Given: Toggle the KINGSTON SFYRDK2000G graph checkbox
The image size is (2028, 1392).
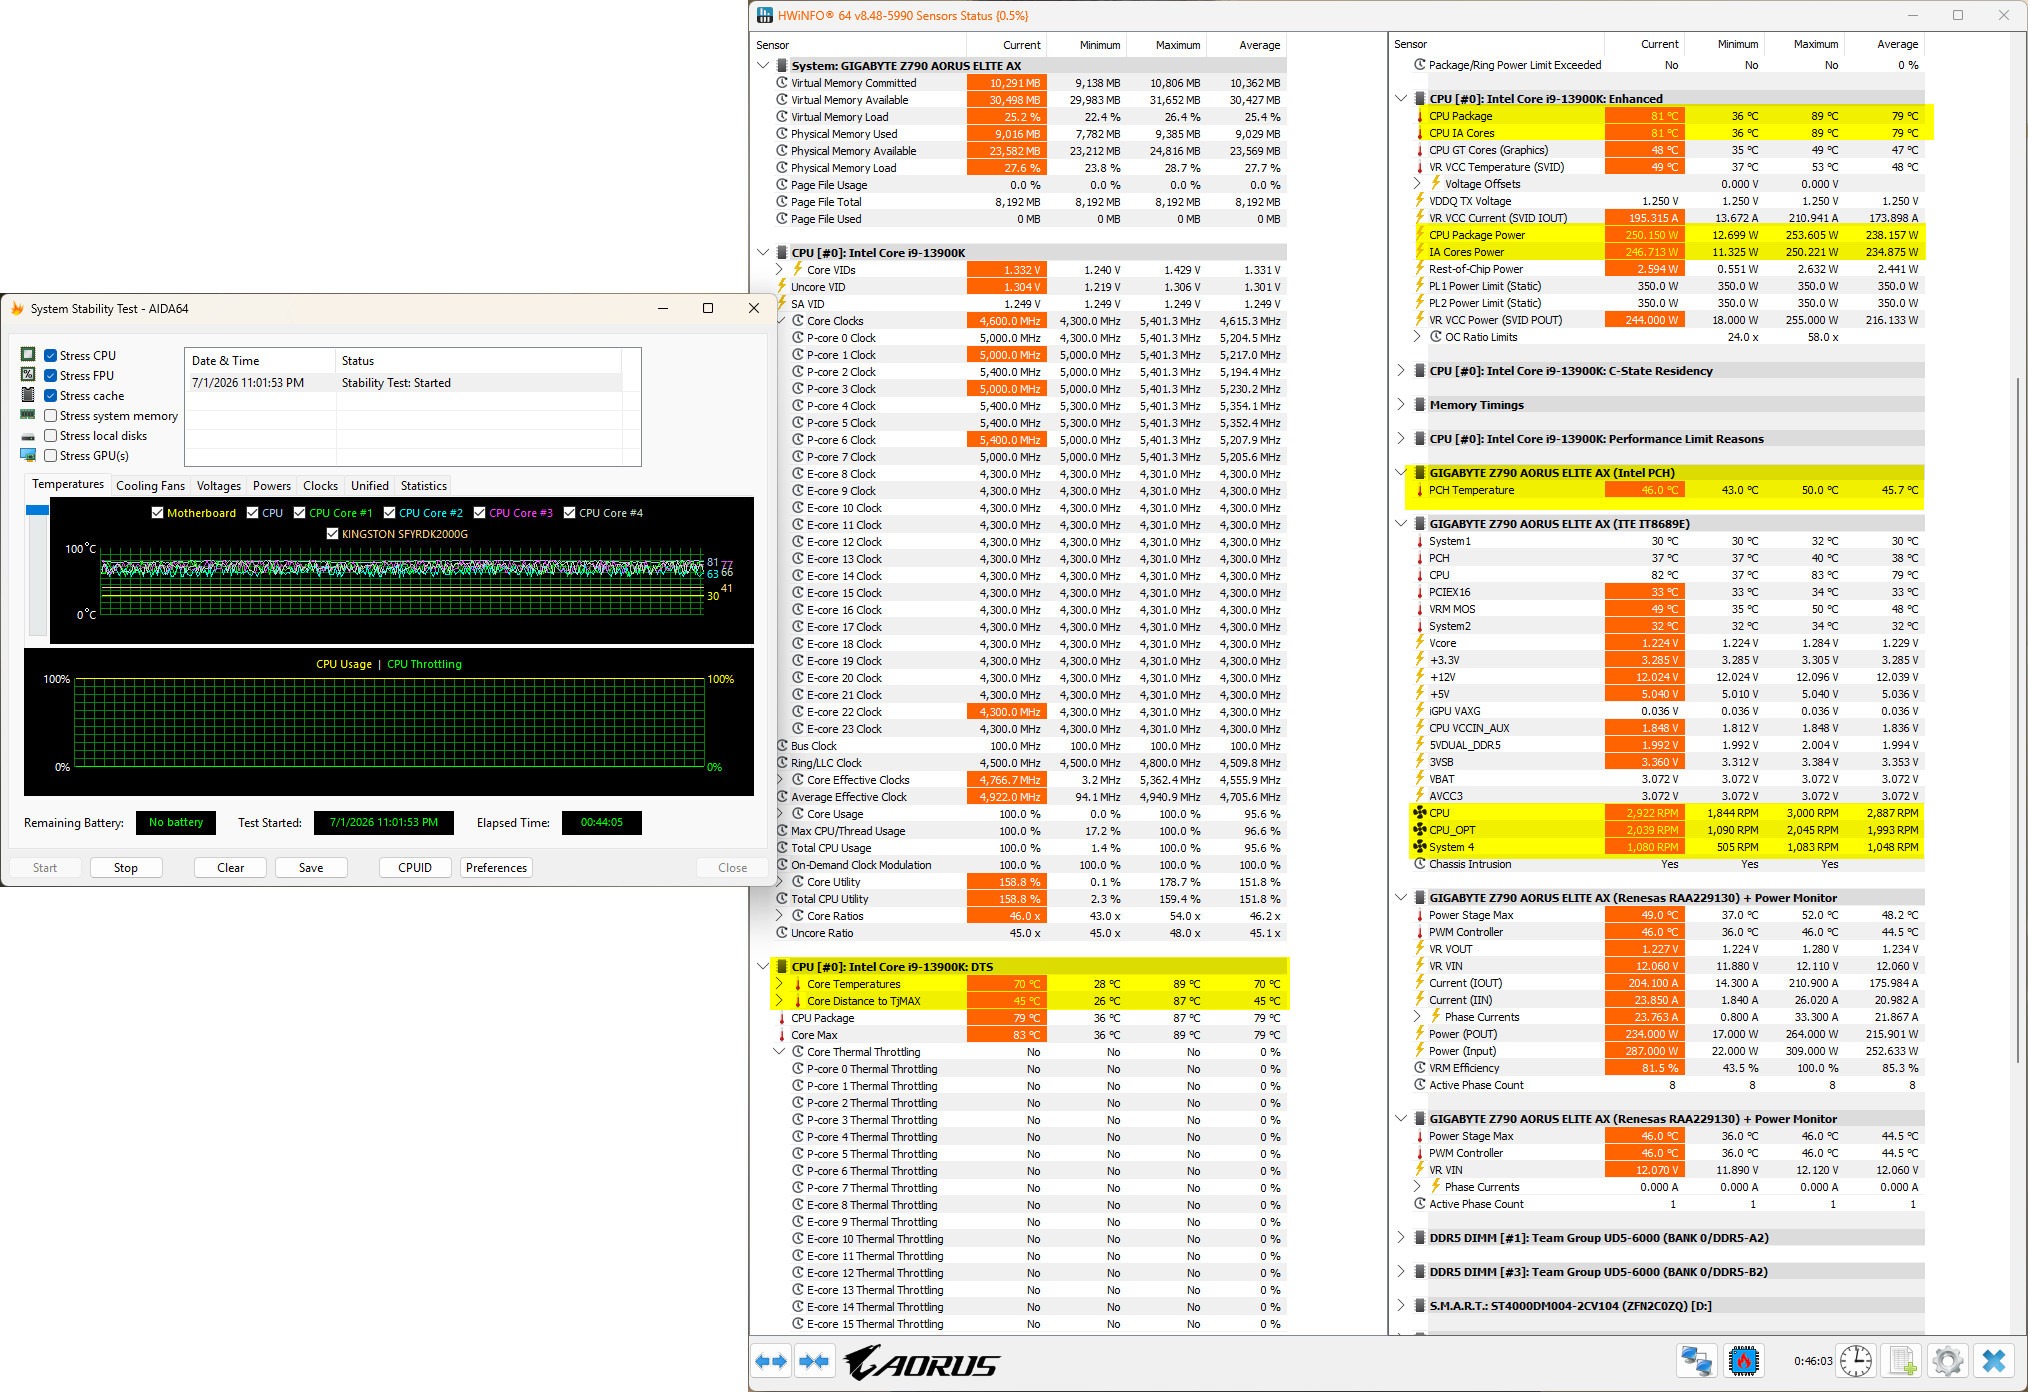Looking at the screenshot, I should [332, 534].
